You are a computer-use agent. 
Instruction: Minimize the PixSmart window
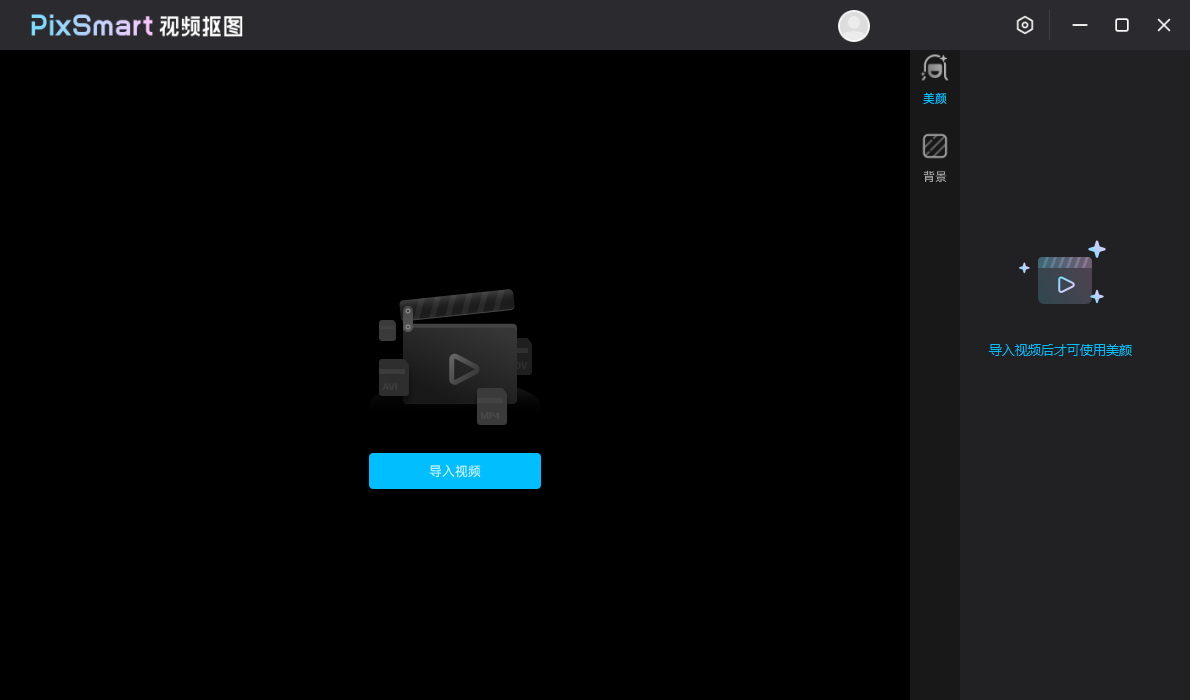click(x=1079, y=24)
